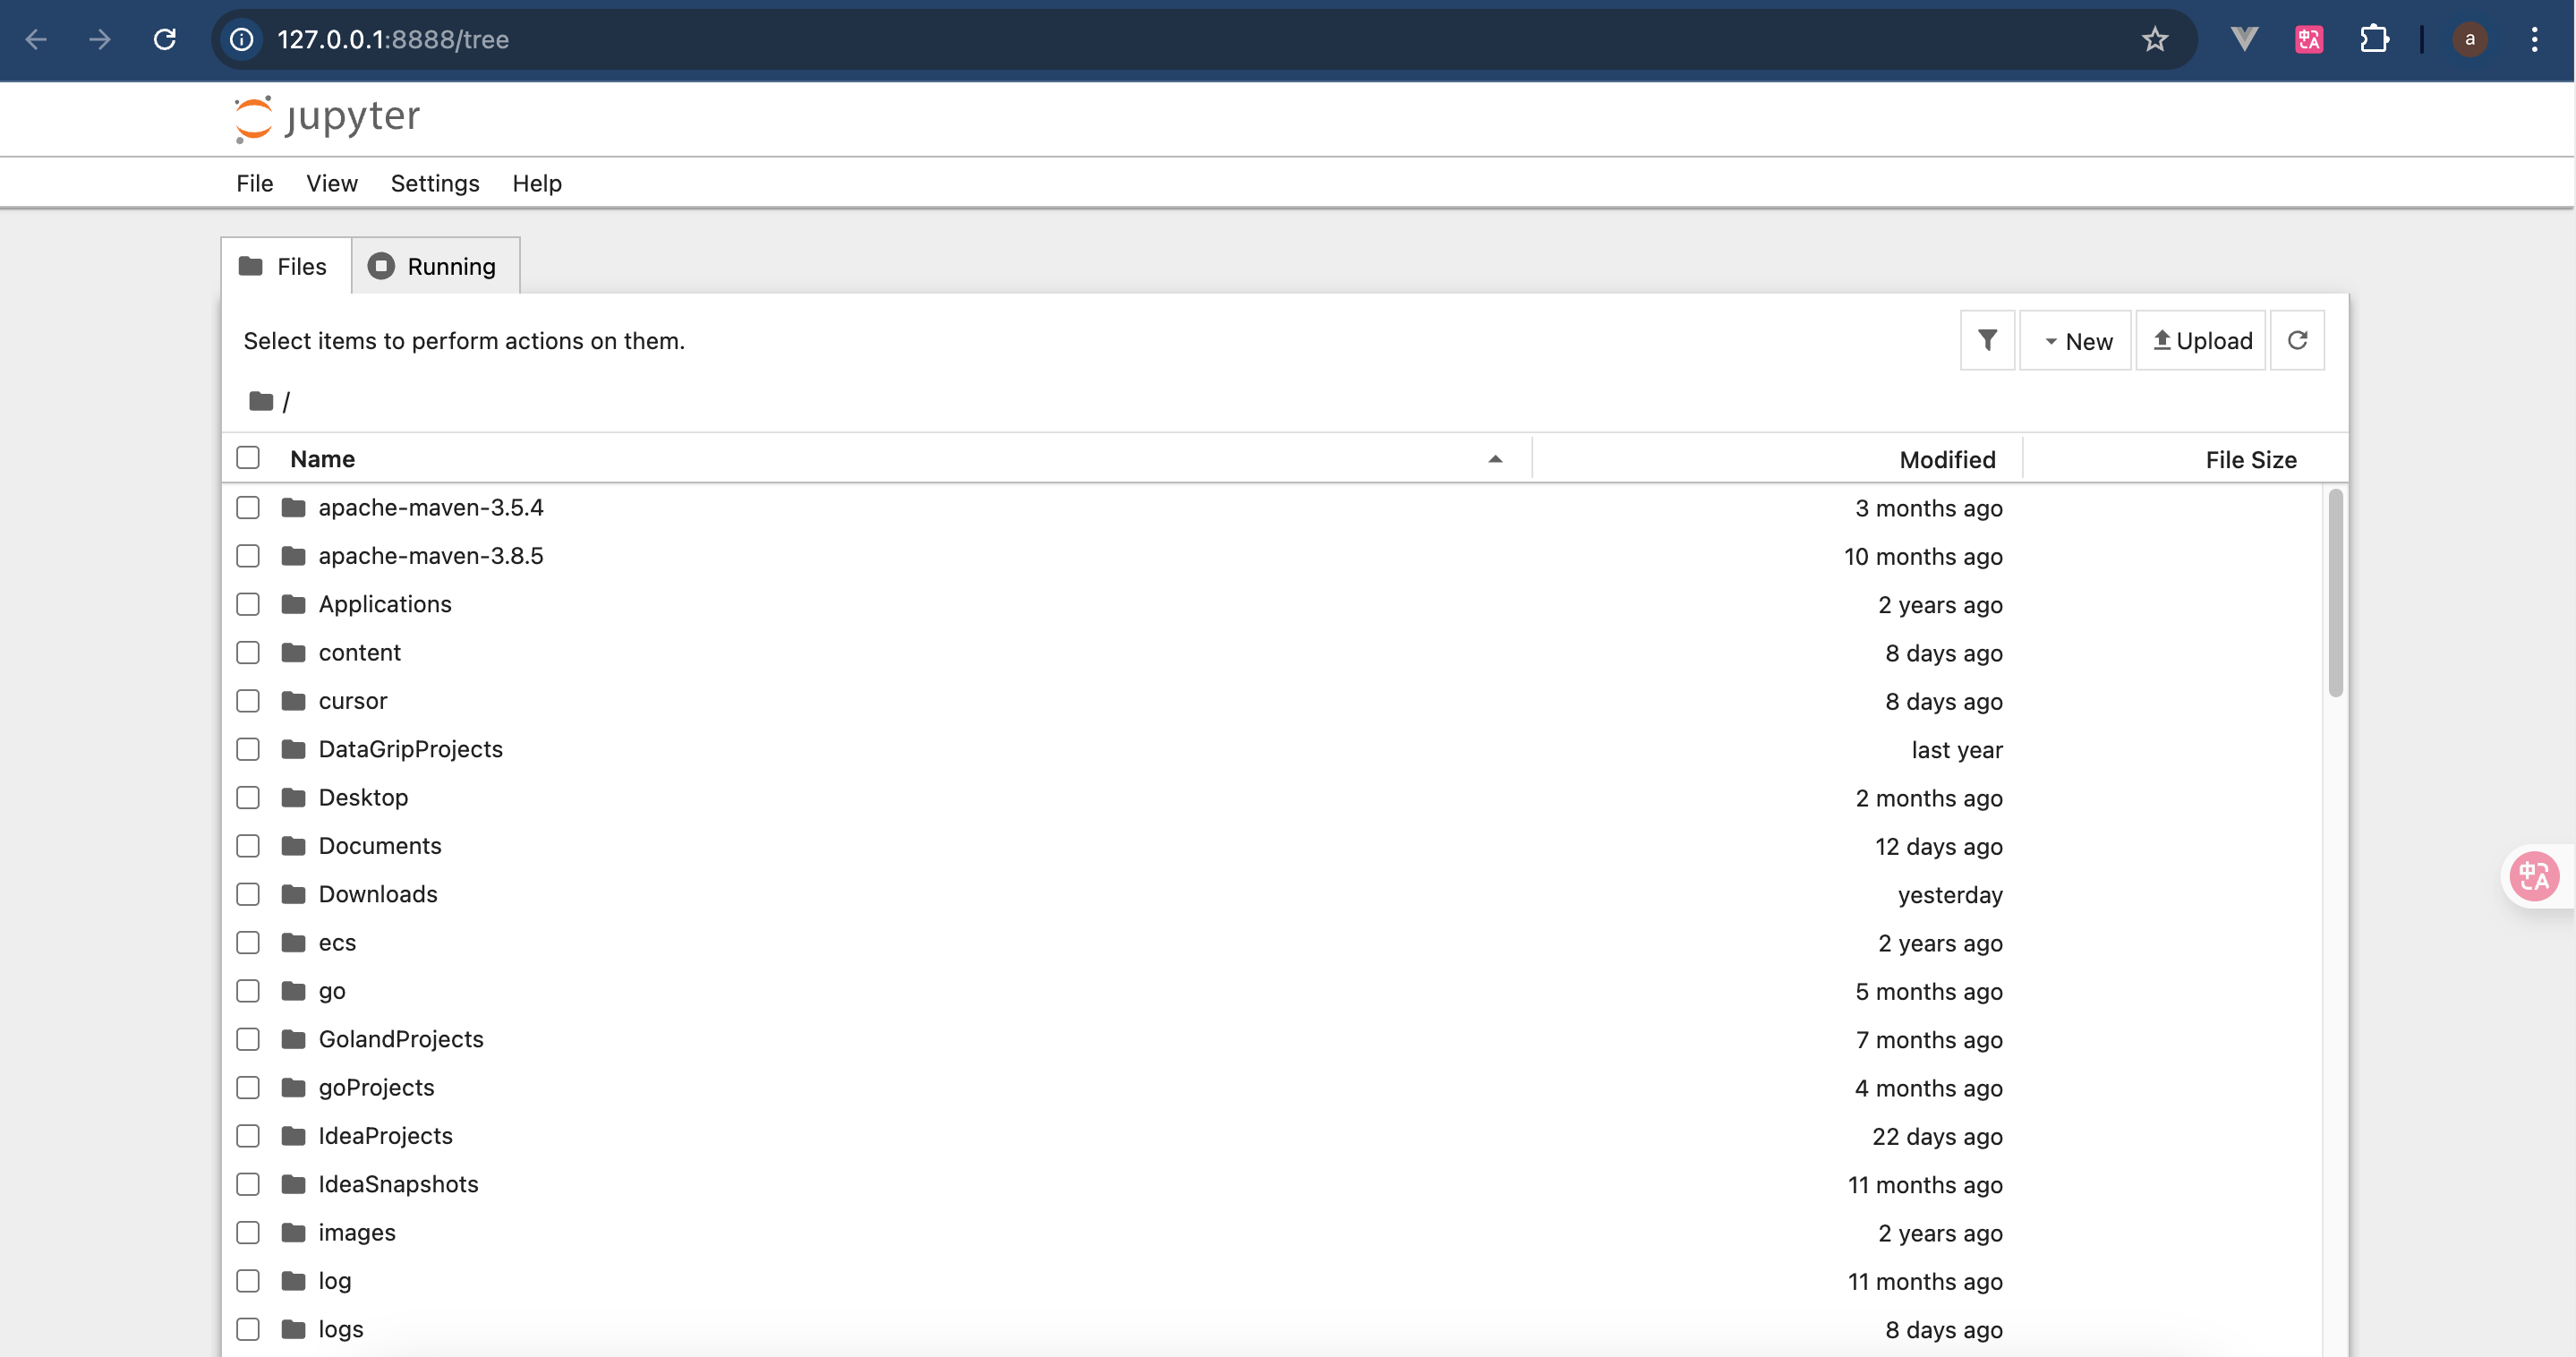Click the Upload button
This screenshot has width=2576, height=1357.
pos(2201,341)
